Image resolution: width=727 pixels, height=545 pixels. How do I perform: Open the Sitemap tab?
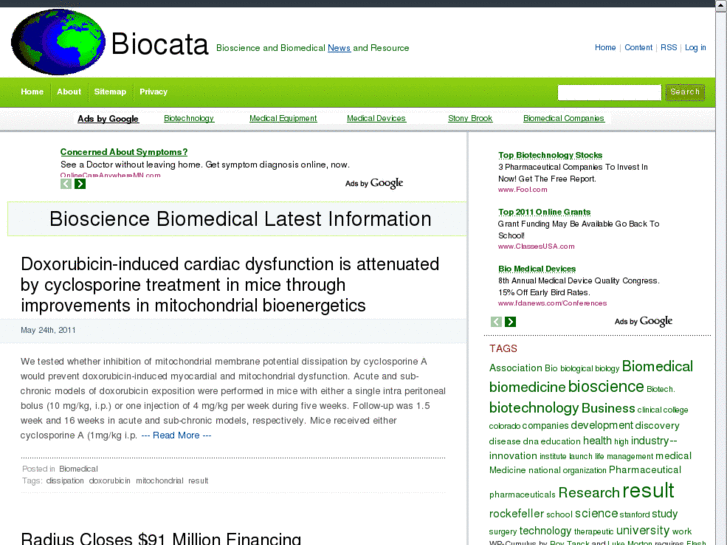coord(110,92)
